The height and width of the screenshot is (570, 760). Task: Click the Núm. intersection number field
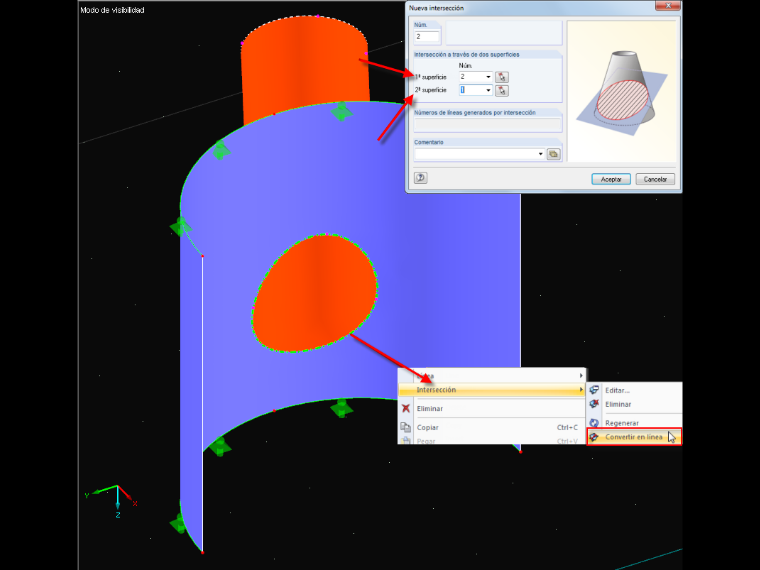tap(427, 37)
